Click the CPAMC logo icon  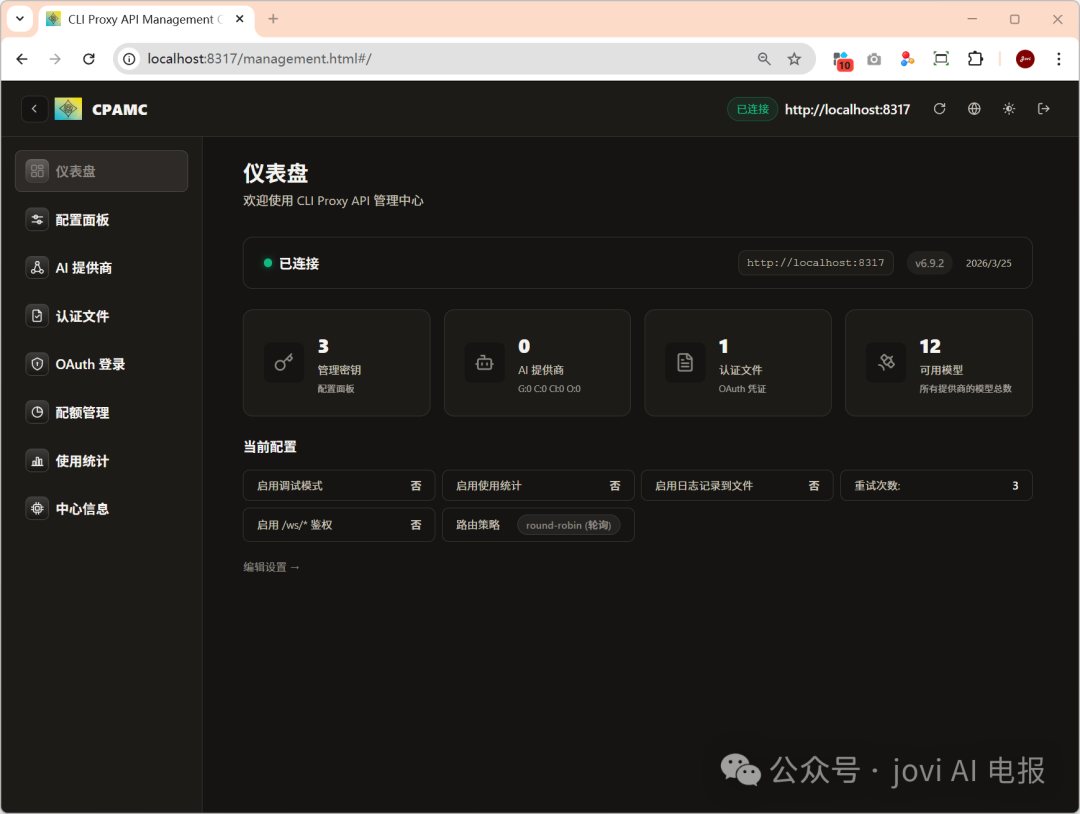68,109
